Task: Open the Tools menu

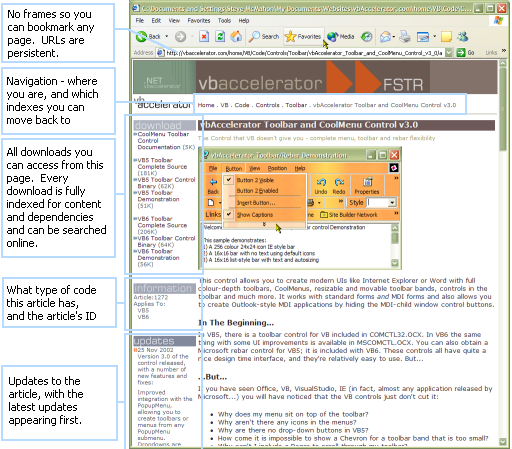Action: [x=224, y=21]
